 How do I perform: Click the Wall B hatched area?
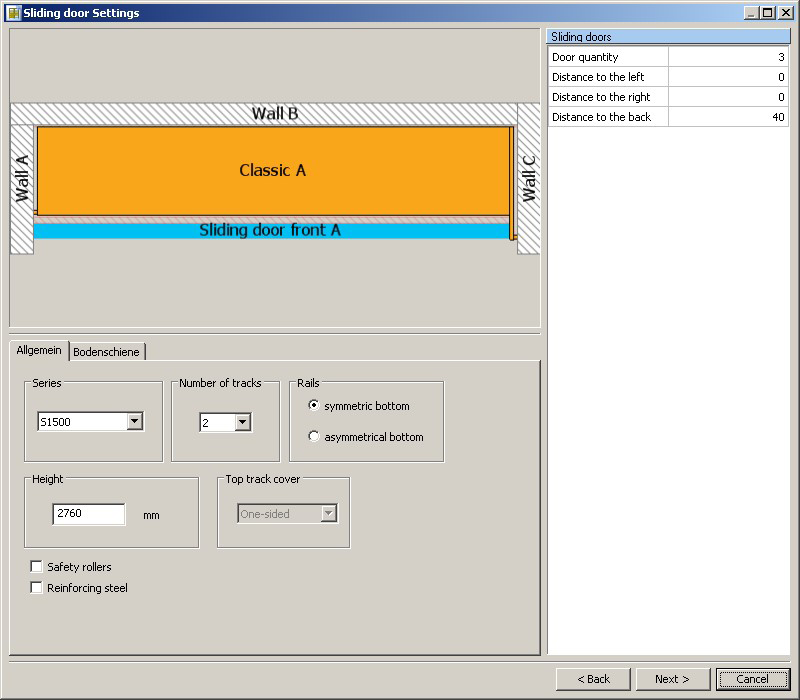coord(150,114)
